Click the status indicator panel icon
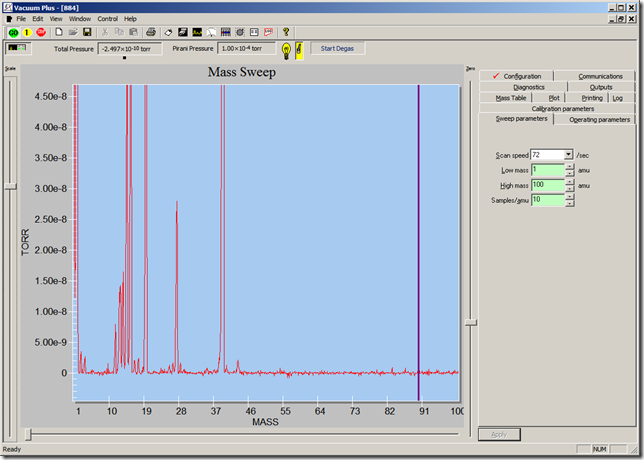644x460 pixels. 17,48
